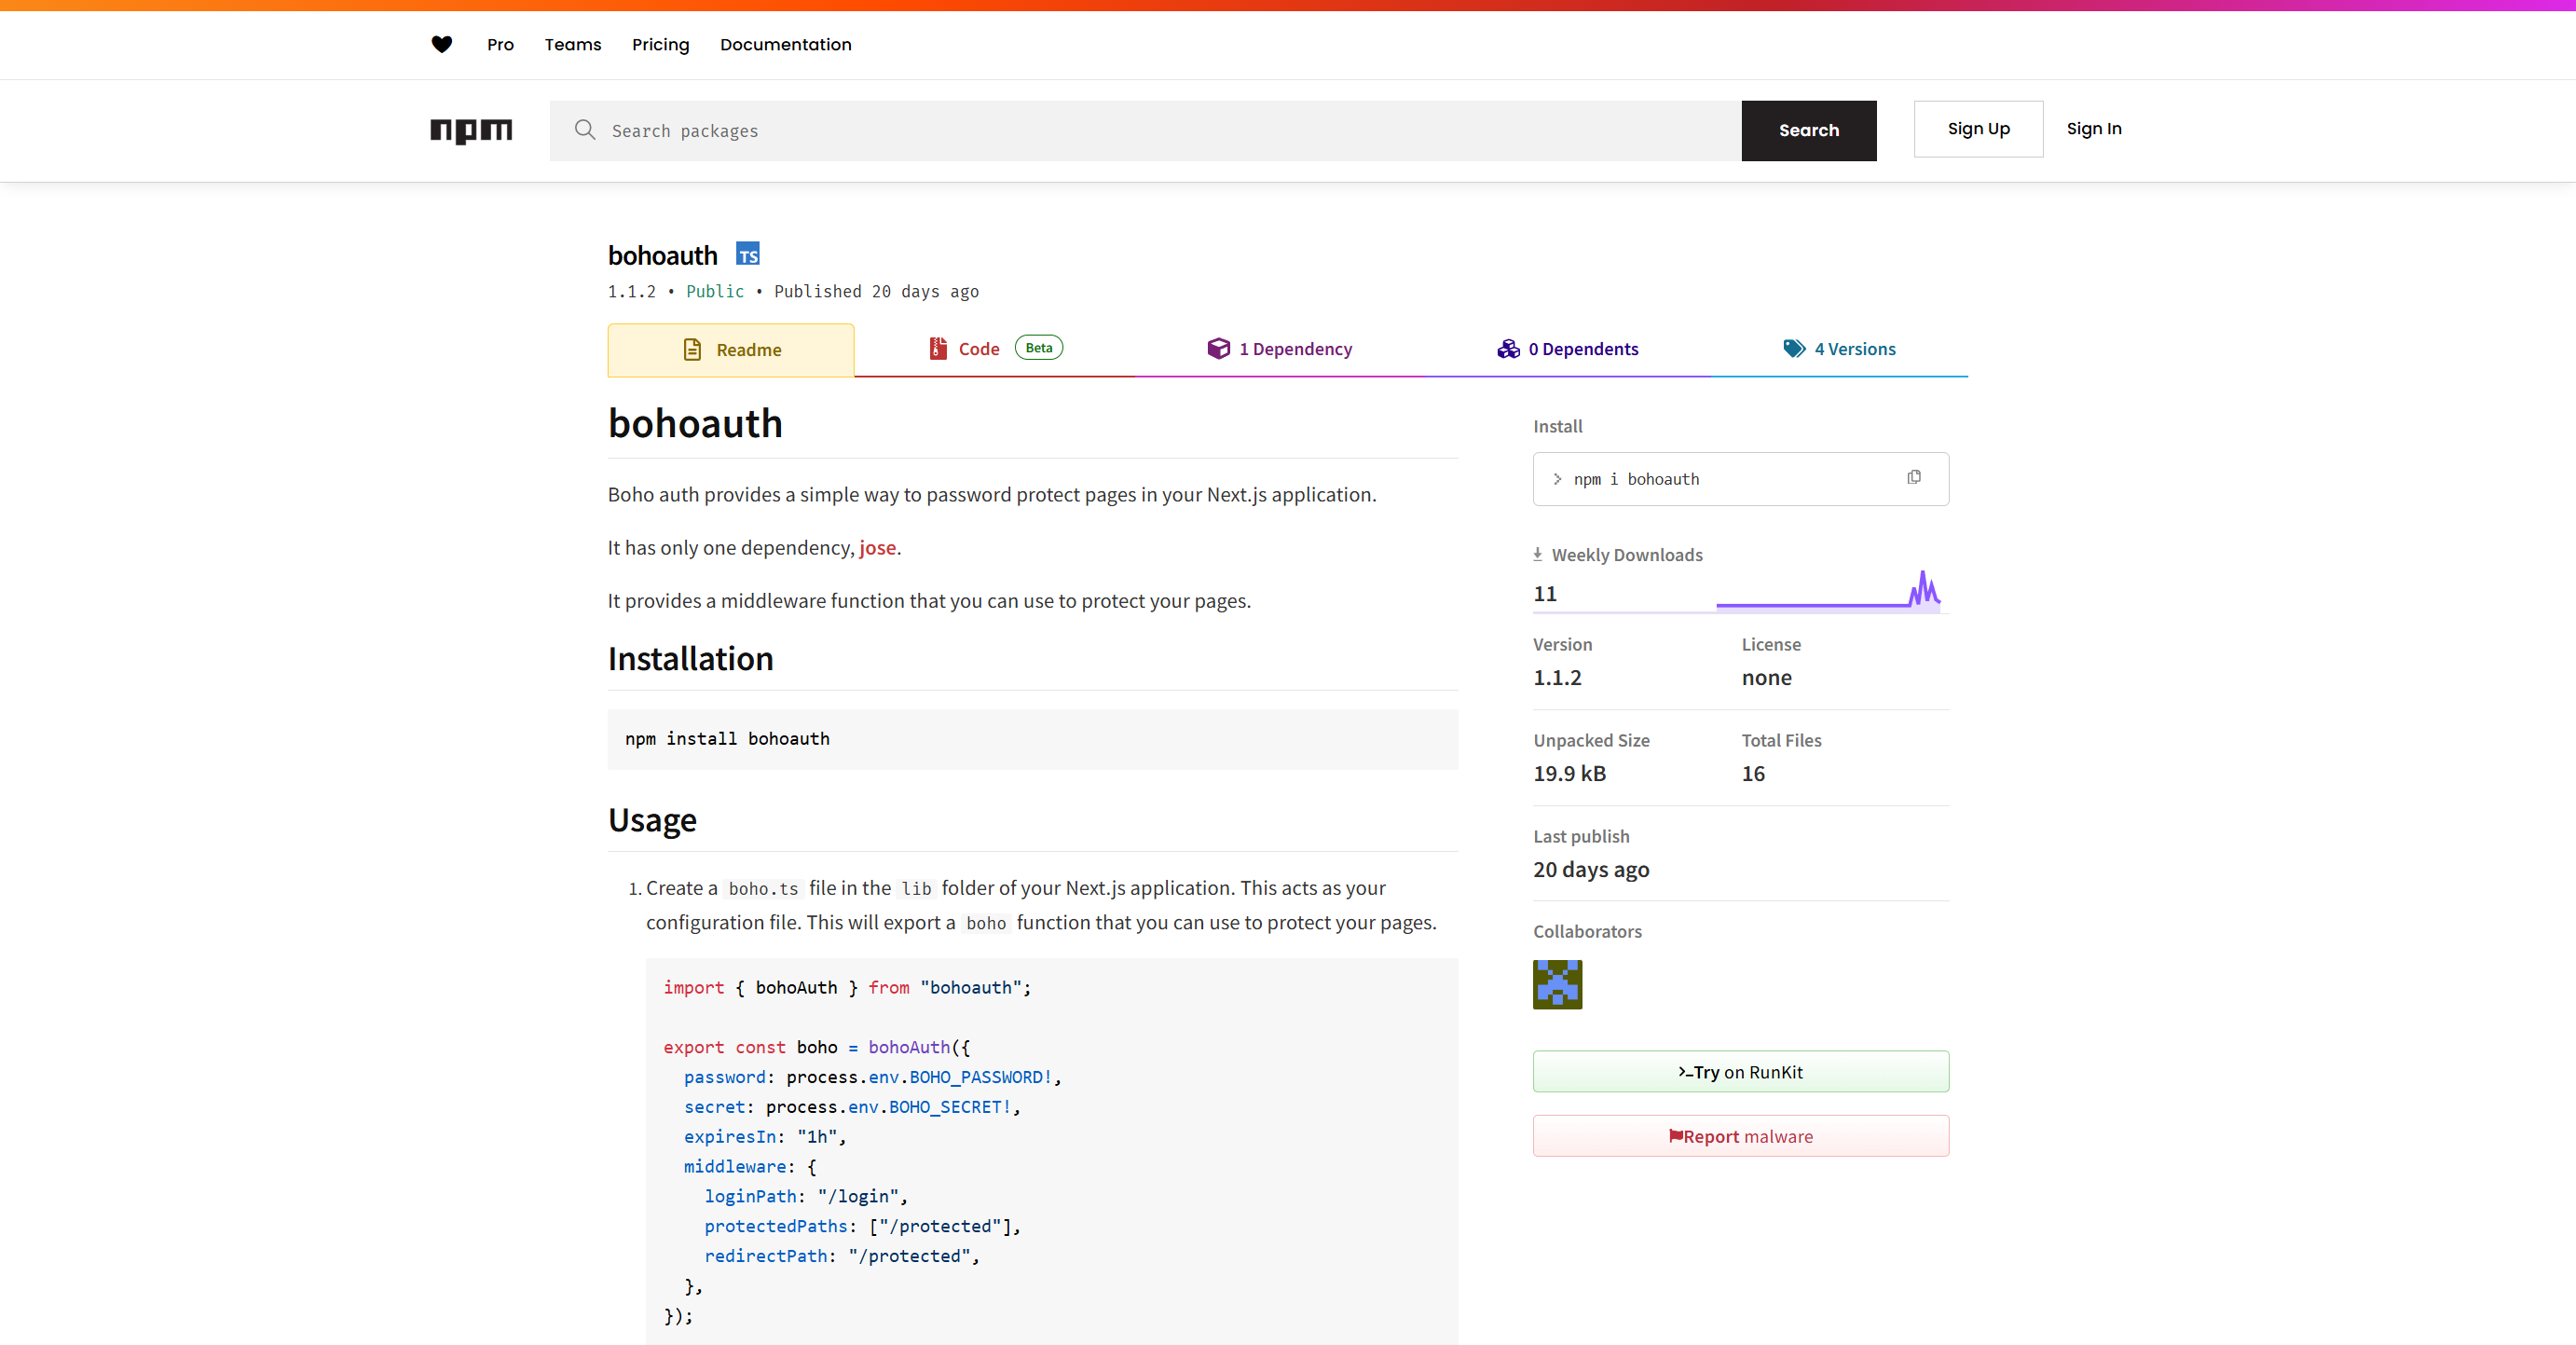Click the import bohoAuth code line
This screenshot has width=2576, height=1345.
click(x=847, y=987)
